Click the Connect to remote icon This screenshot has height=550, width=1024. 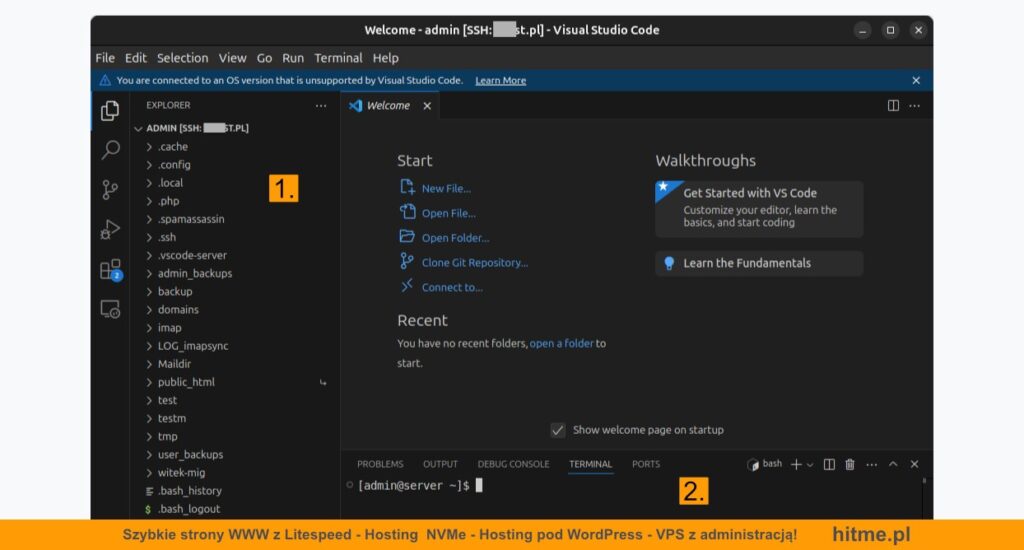(407, 285)
